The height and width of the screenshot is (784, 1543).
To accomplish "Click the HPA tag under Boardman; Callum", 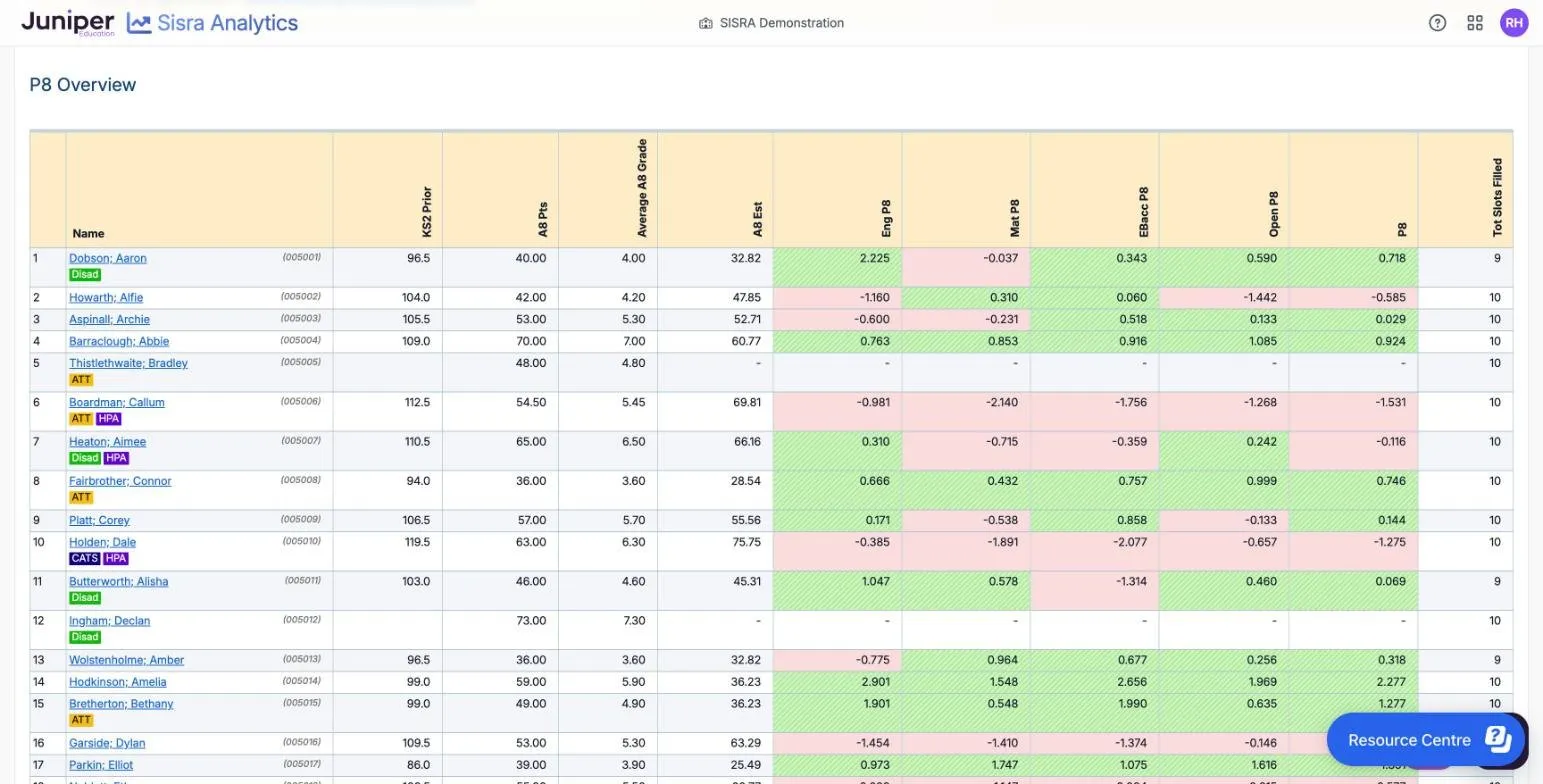I will 108,419.
